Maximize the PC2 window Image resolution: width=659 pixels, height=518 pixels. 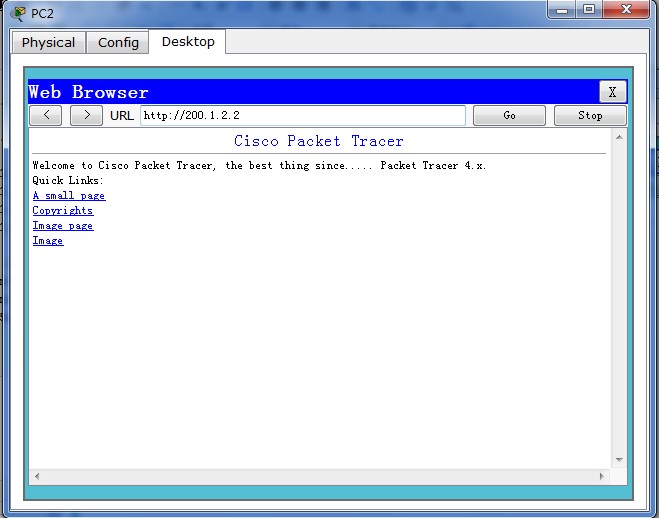point(589,9)
